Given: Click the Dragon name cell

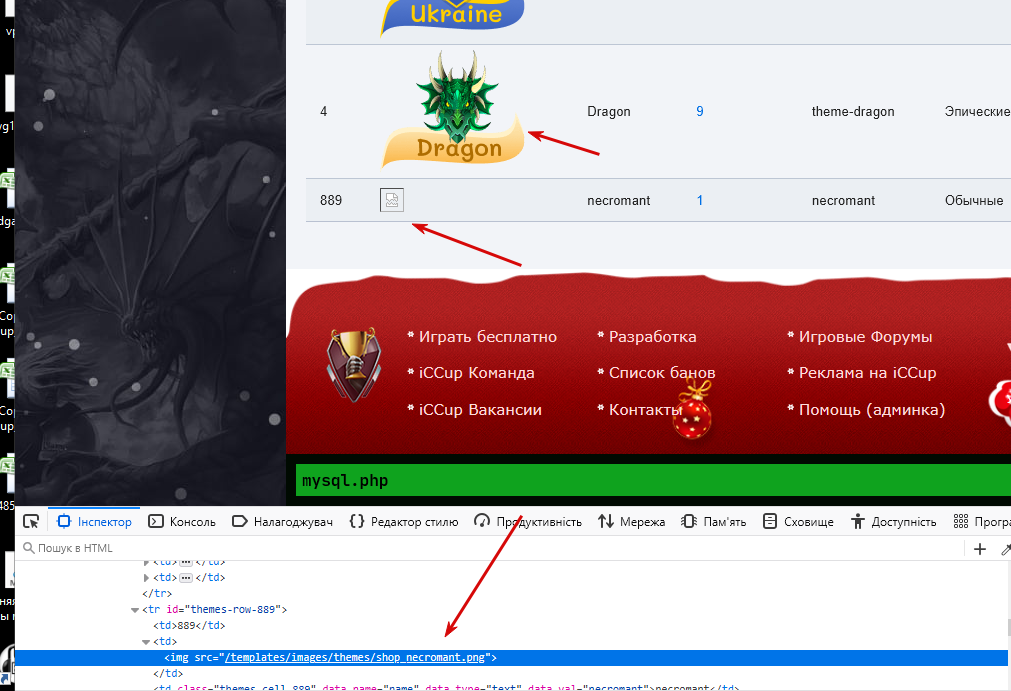Looking at the screenshot, I should pyautogui.click(x=609, y=112).
